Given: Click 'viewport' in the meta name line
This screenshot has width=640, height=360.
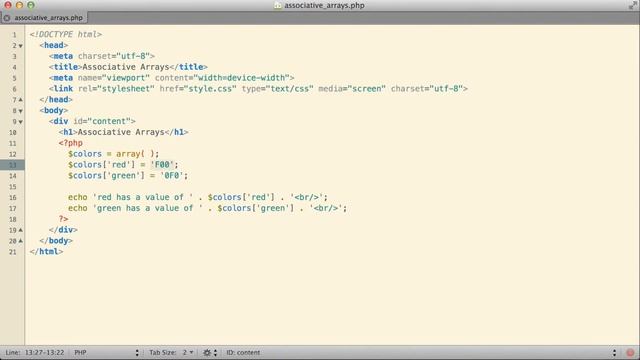Looking at the screenshot, I should click(x=126, y=78).
